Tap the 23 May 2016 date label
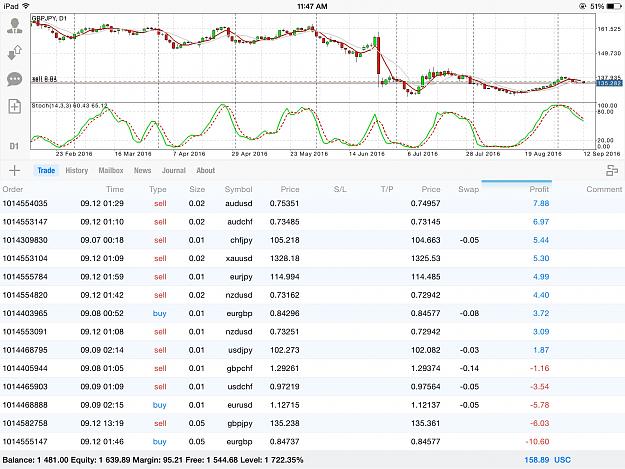This screenshot has width=625, height=469. [309, 154]
